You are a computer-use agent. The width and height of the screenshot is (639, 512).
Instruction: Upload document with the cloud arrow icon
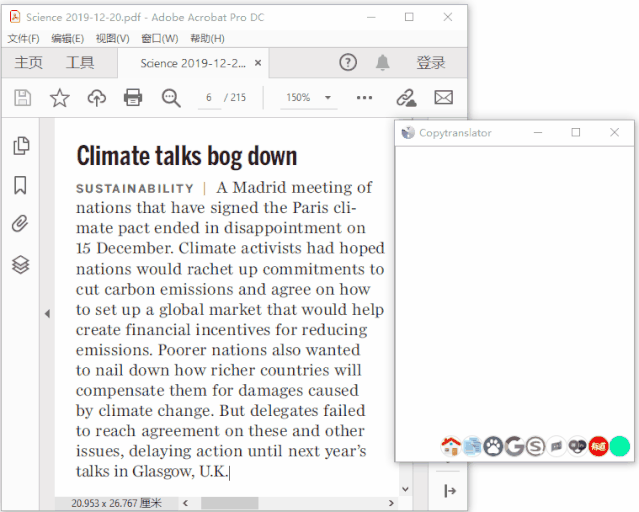pos(97,98)
